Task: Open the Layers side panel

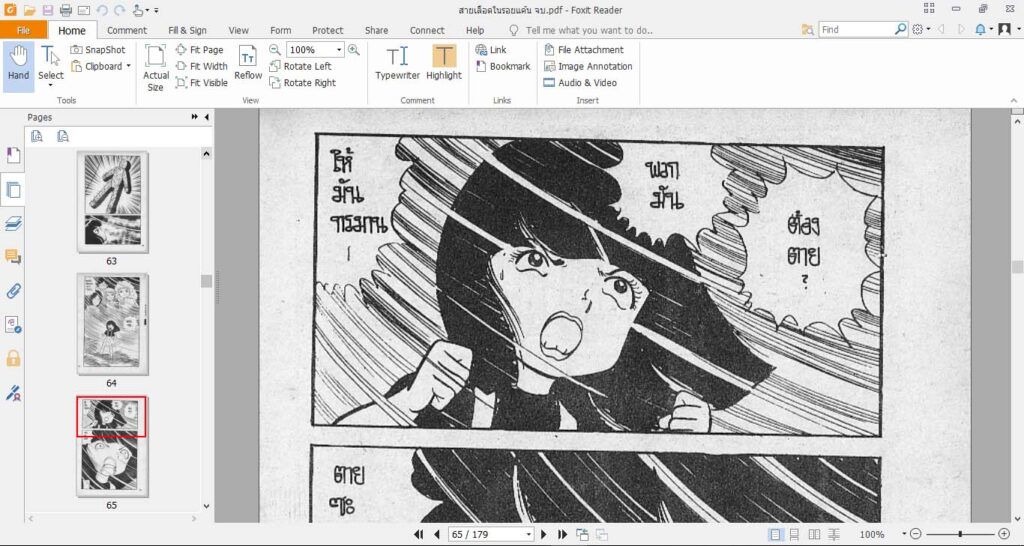Action: pos(13,224)
